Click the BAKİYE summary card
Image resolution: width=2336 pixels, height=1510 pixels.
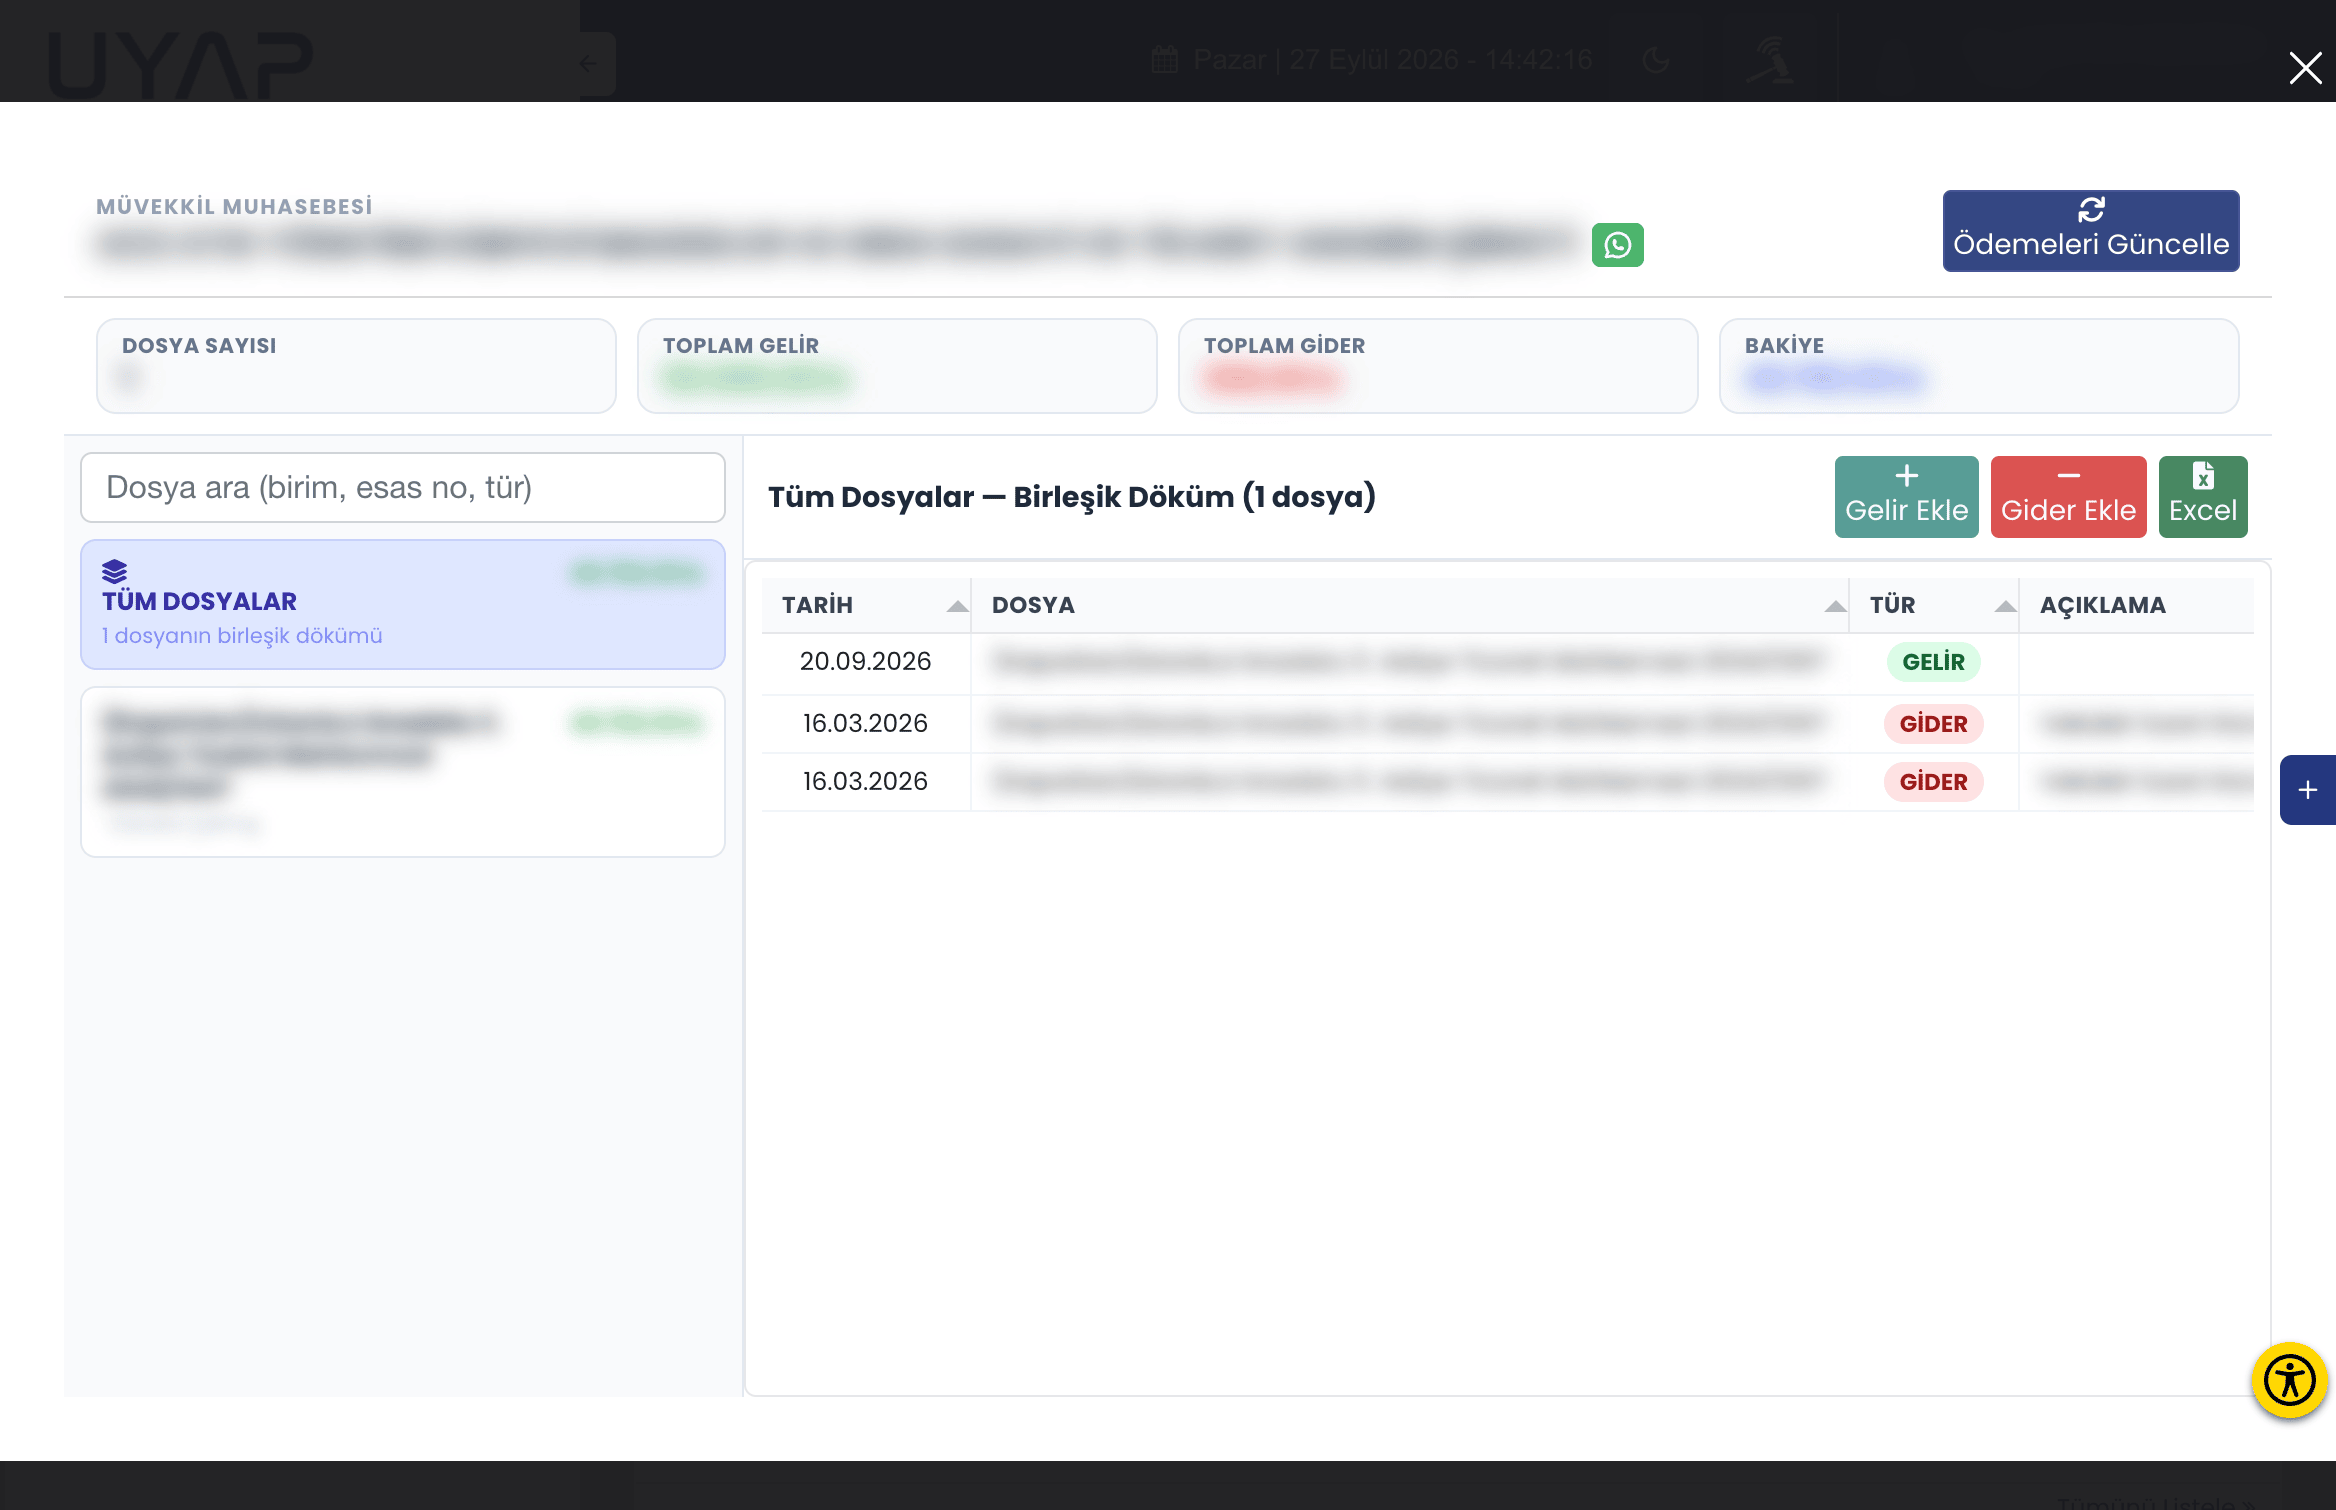coord(1979,366)
